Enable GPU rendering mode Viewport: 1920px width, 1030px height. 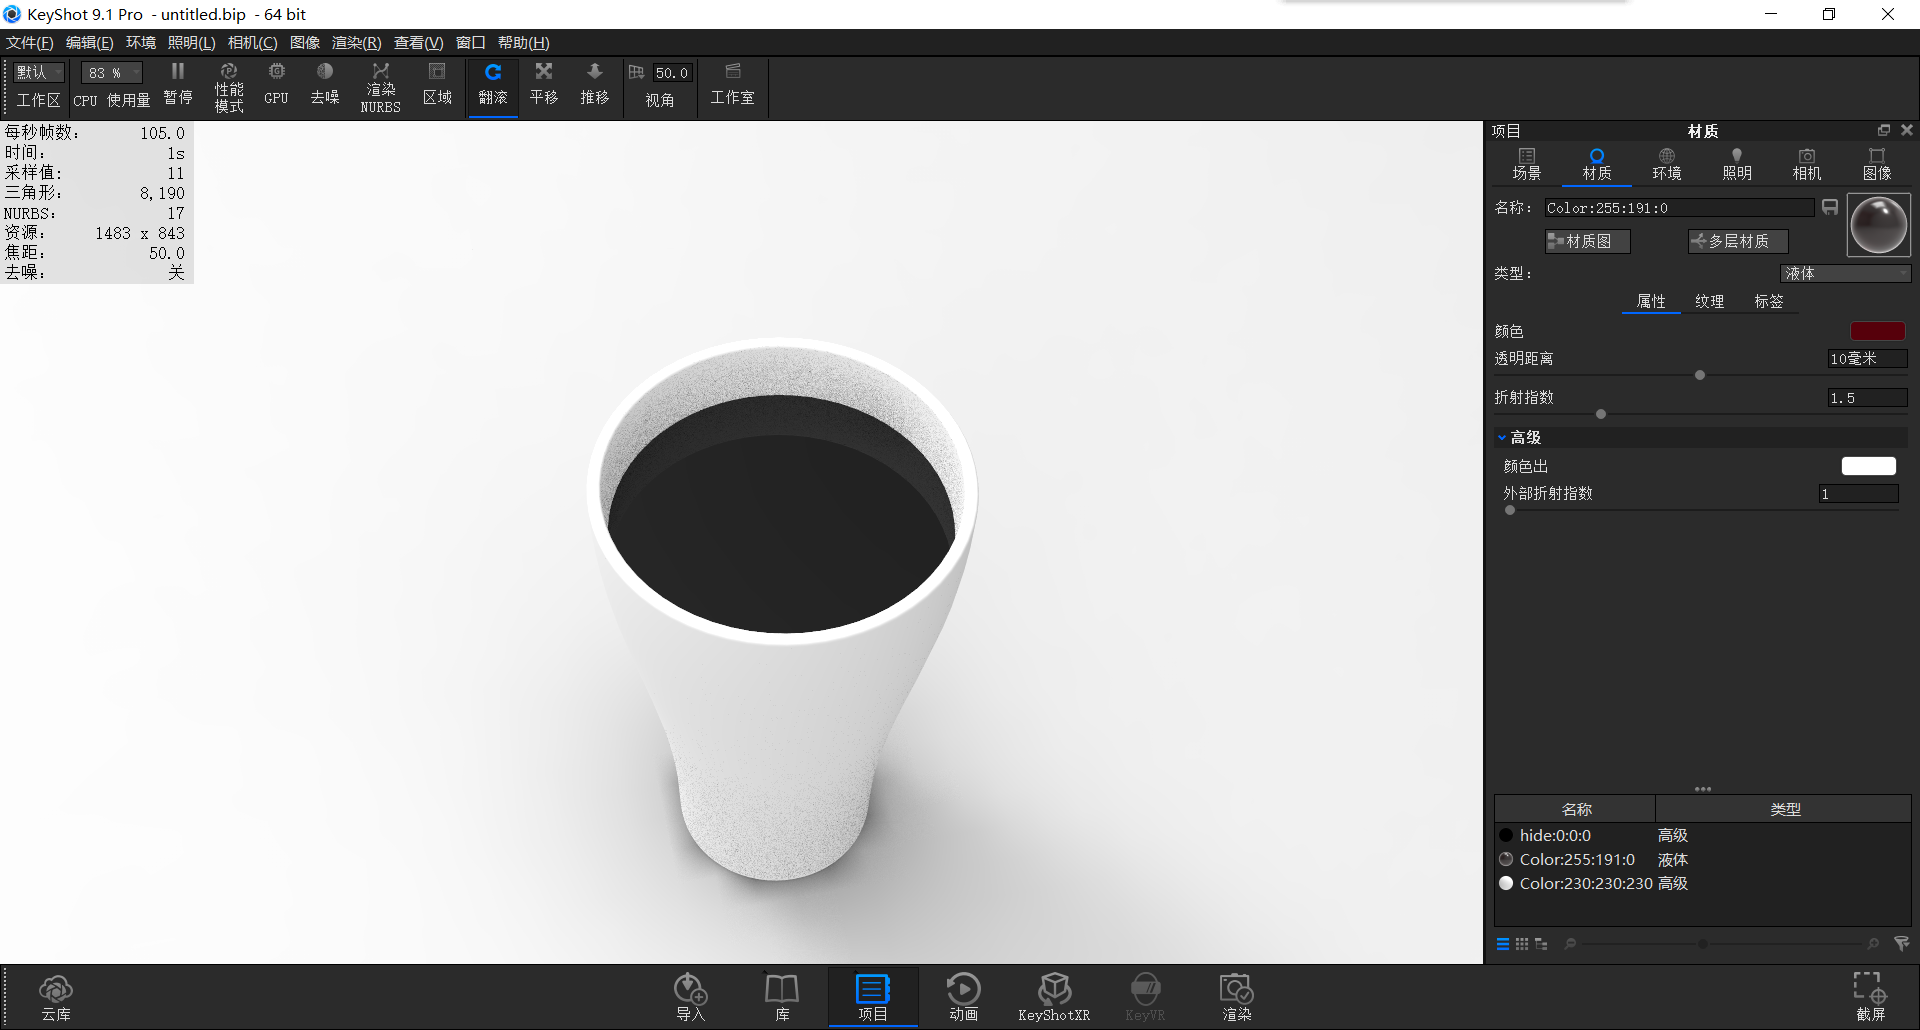(x=276, y=85)
